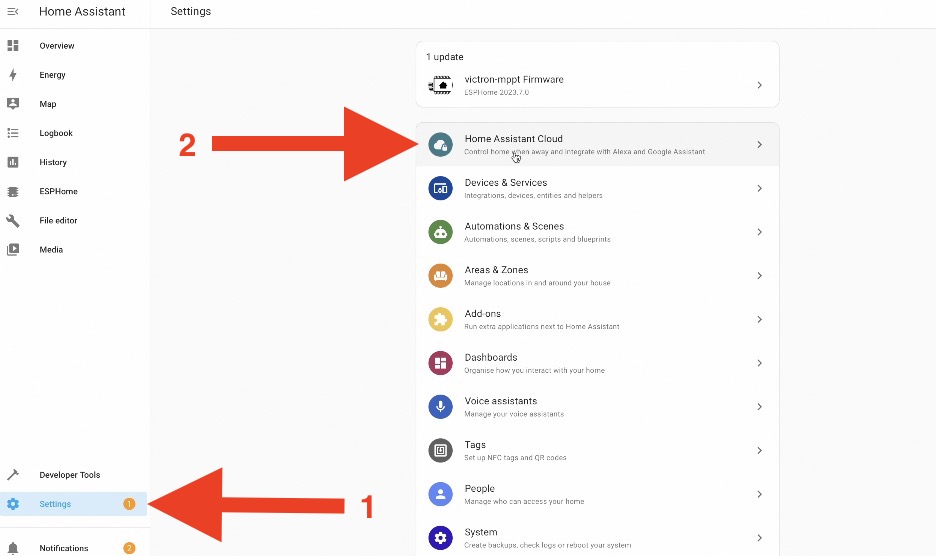Click the Dashboards icon
Screen dimensions: 936x556
(441, 363)
